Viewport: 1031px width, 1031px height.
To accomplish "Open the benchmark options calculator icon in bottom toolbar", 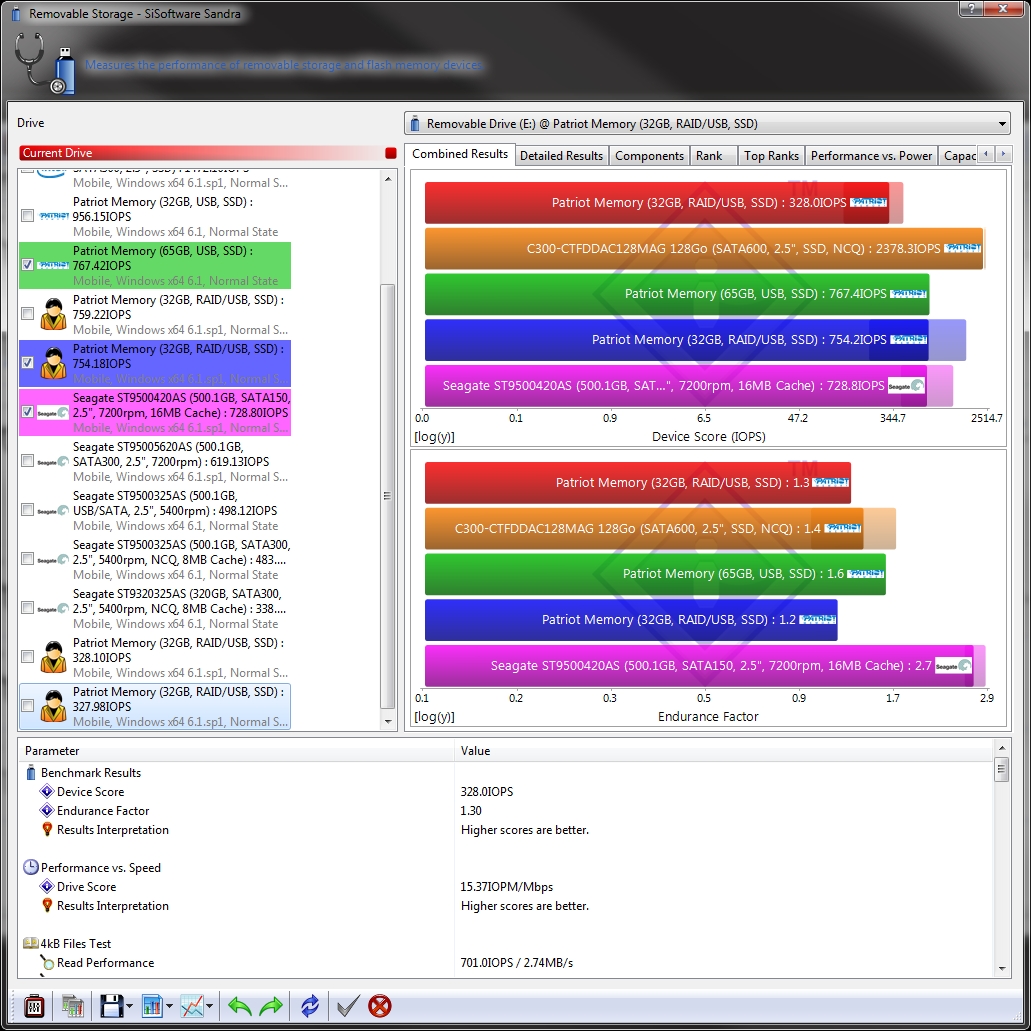I will tap(34, 1006).
